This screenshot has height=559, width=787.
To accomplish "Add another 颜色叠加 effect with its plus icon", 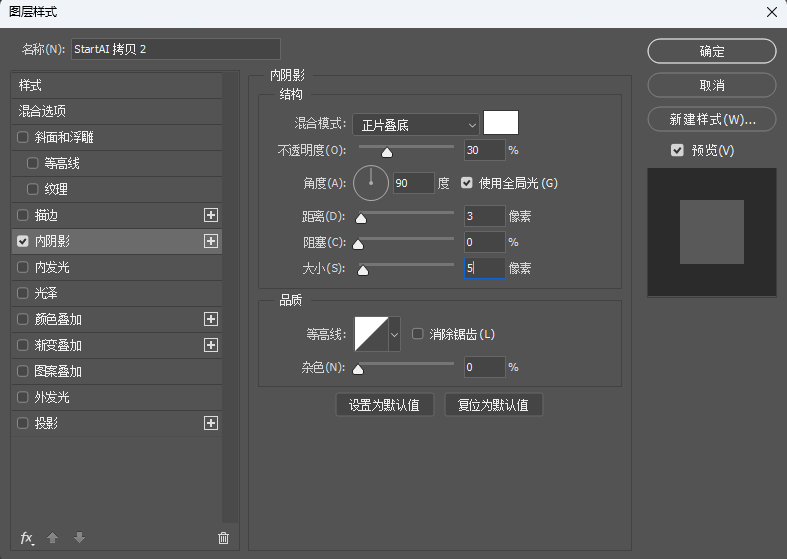I will click(211, 319).
